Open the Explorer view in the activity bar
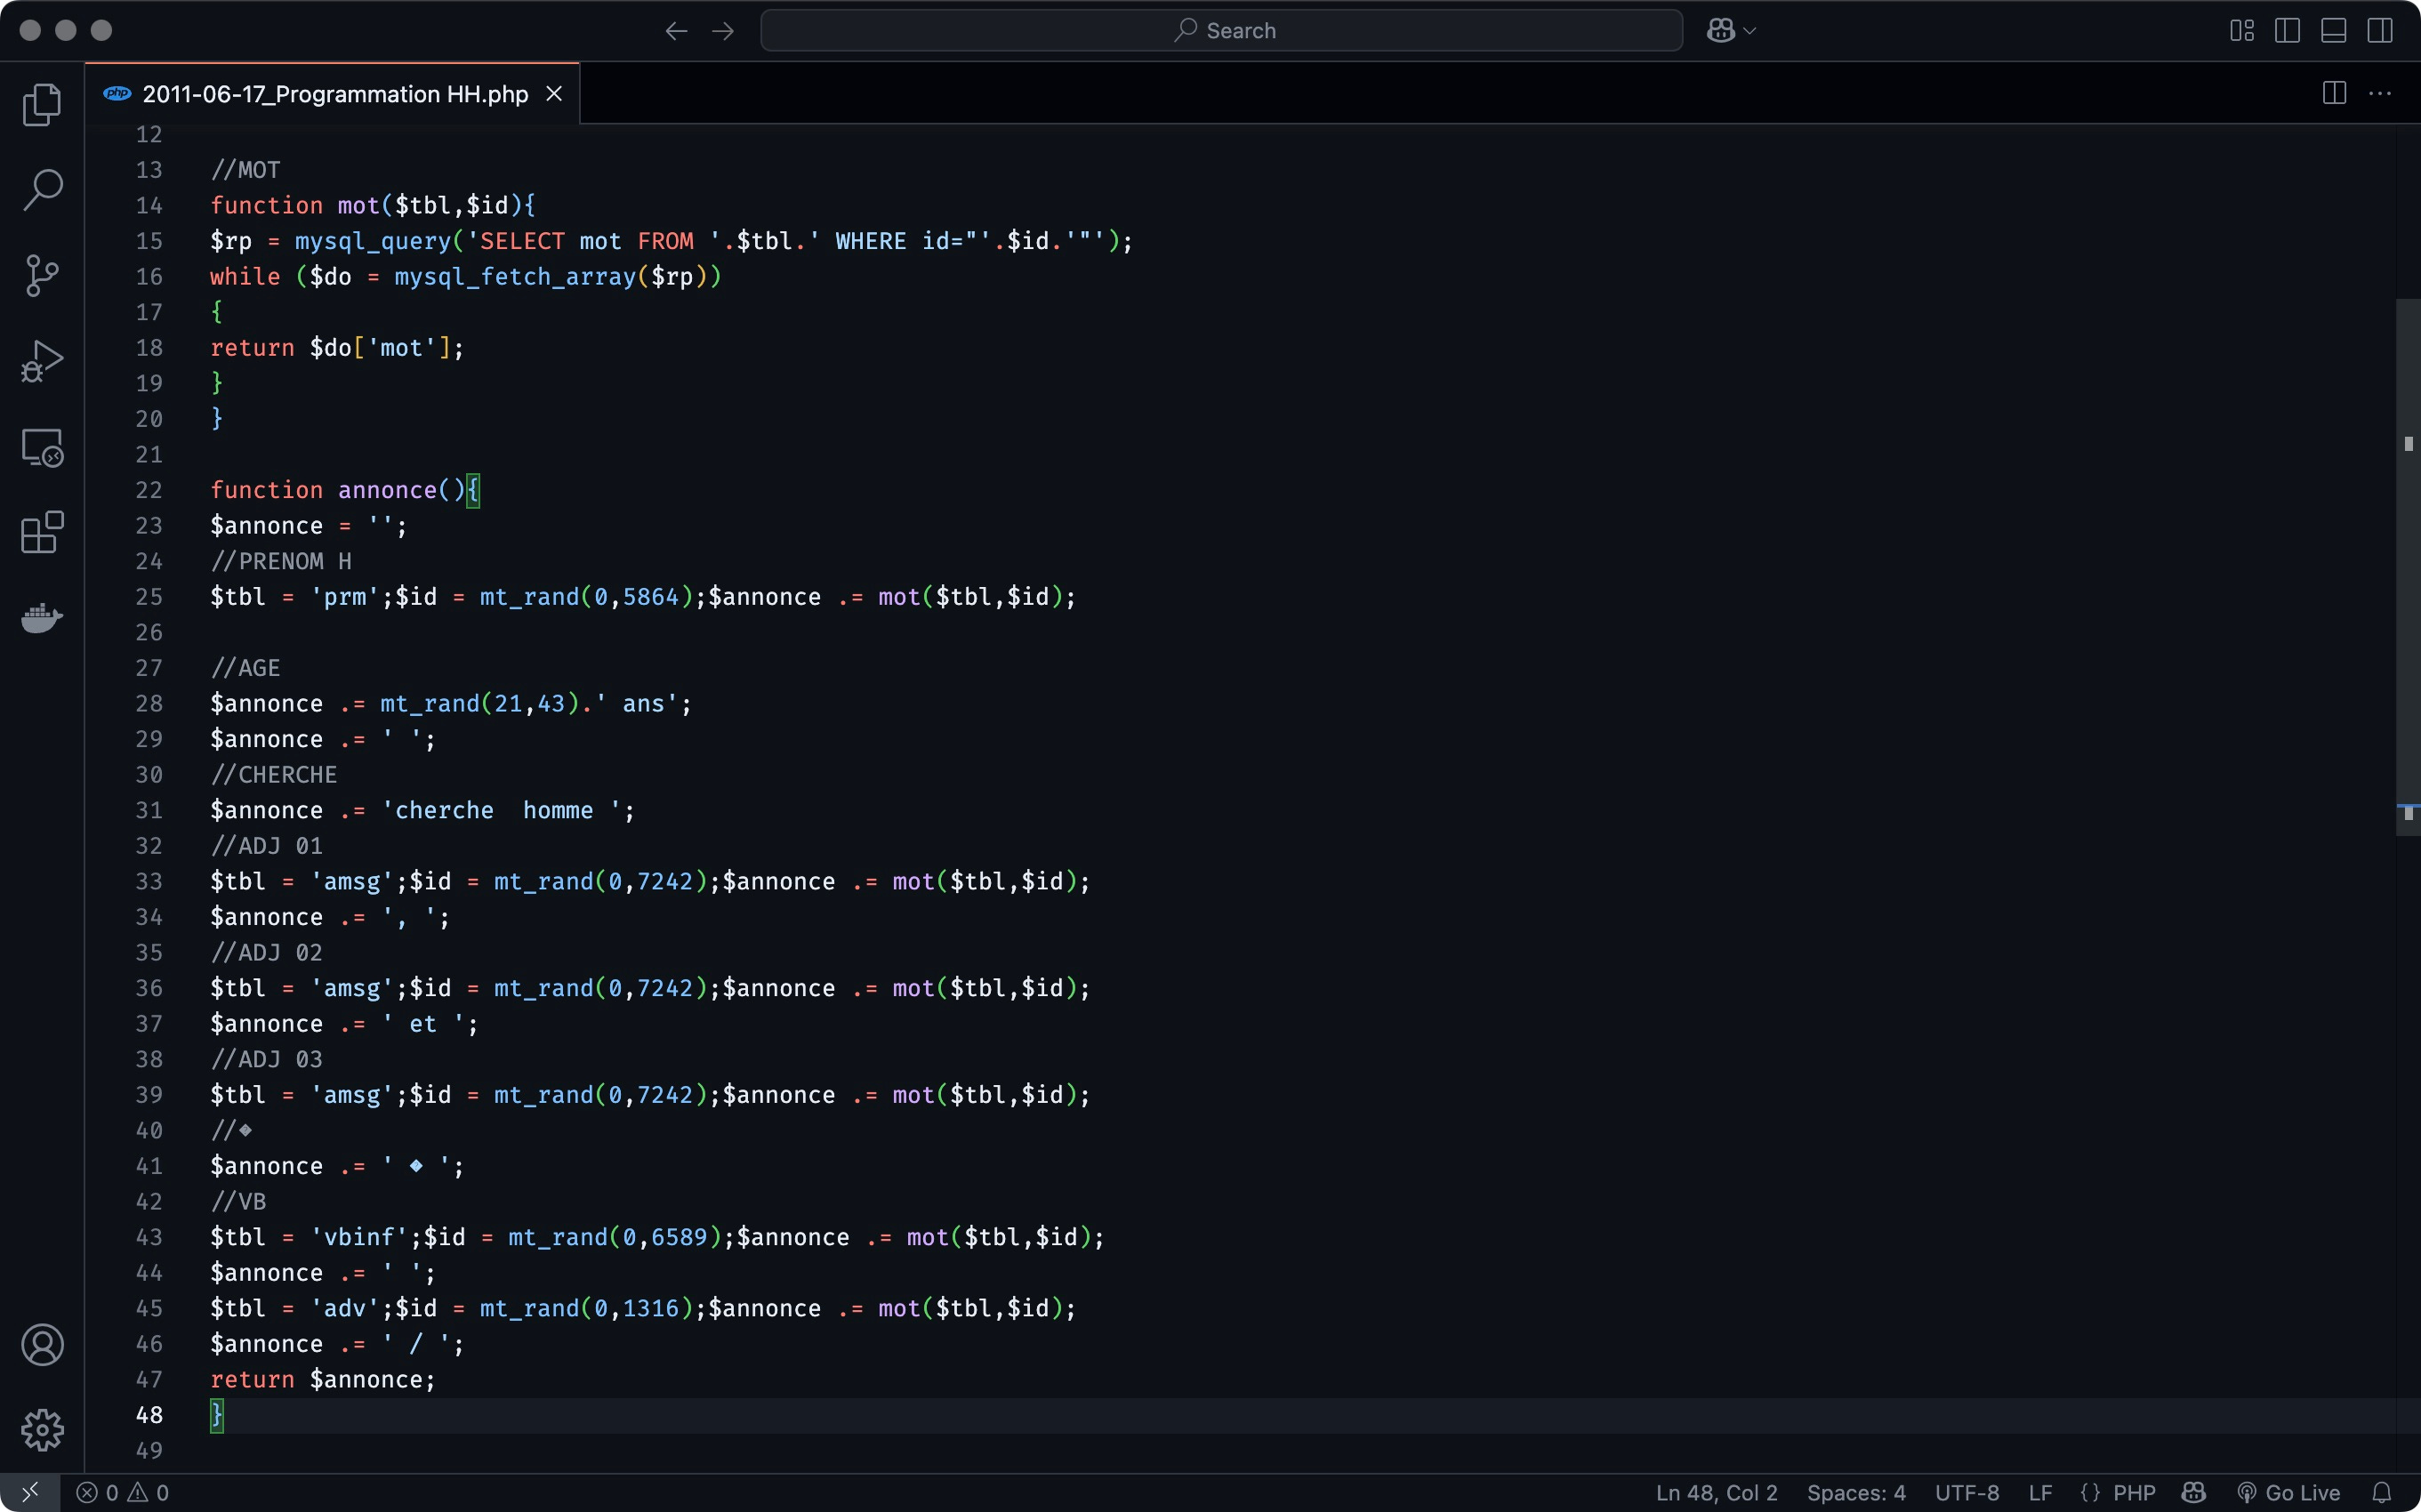 [x=42, y=105]
